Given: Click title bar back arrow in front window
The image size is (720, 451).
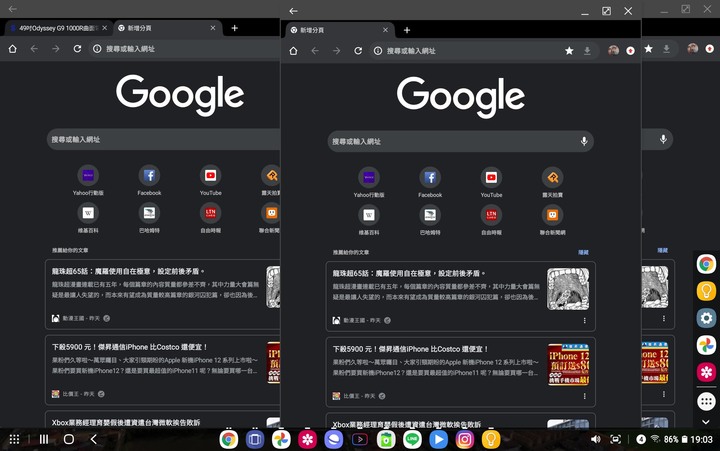Looking at the screenshot, I should click(x=293, y=11).
